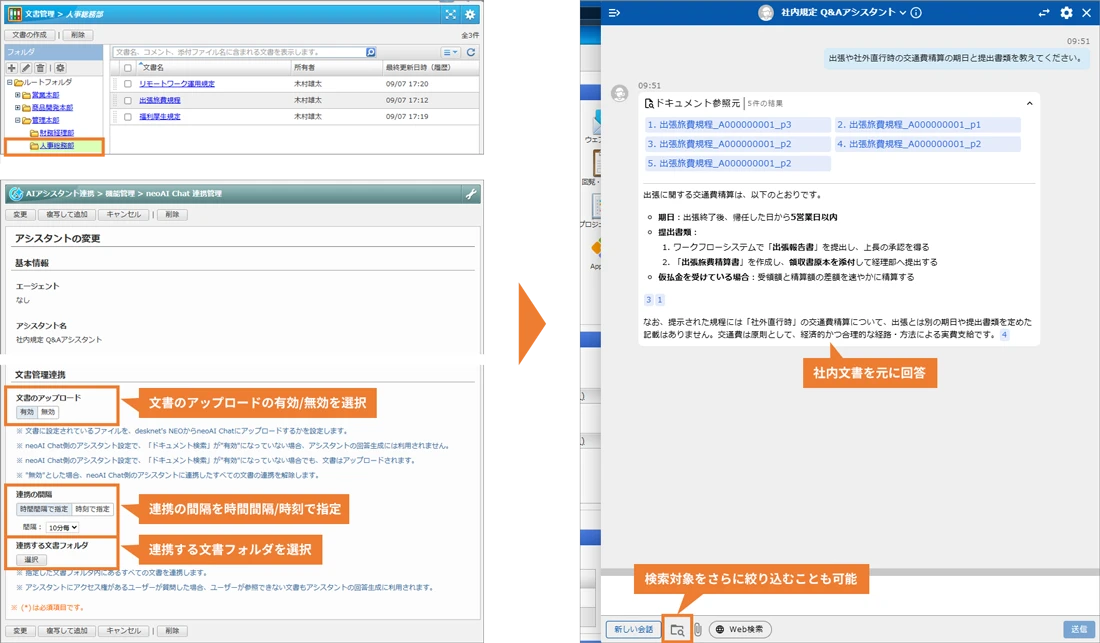1100x643 pixels.
Task: Click the assistant avatar beside the 09:51 reply
Action: (619, 93)
